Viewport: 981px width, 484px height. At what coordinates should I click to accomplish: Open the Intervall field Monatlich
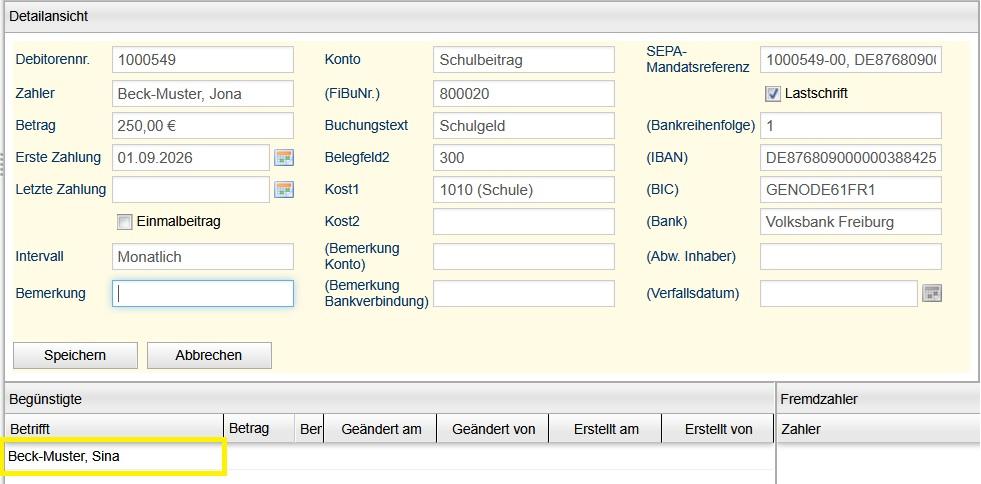click(203, 256)
